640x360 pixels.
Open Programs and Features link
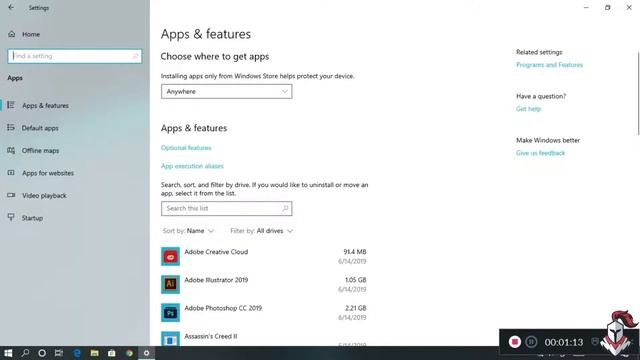pyautogui.click(x=549, y=65)
